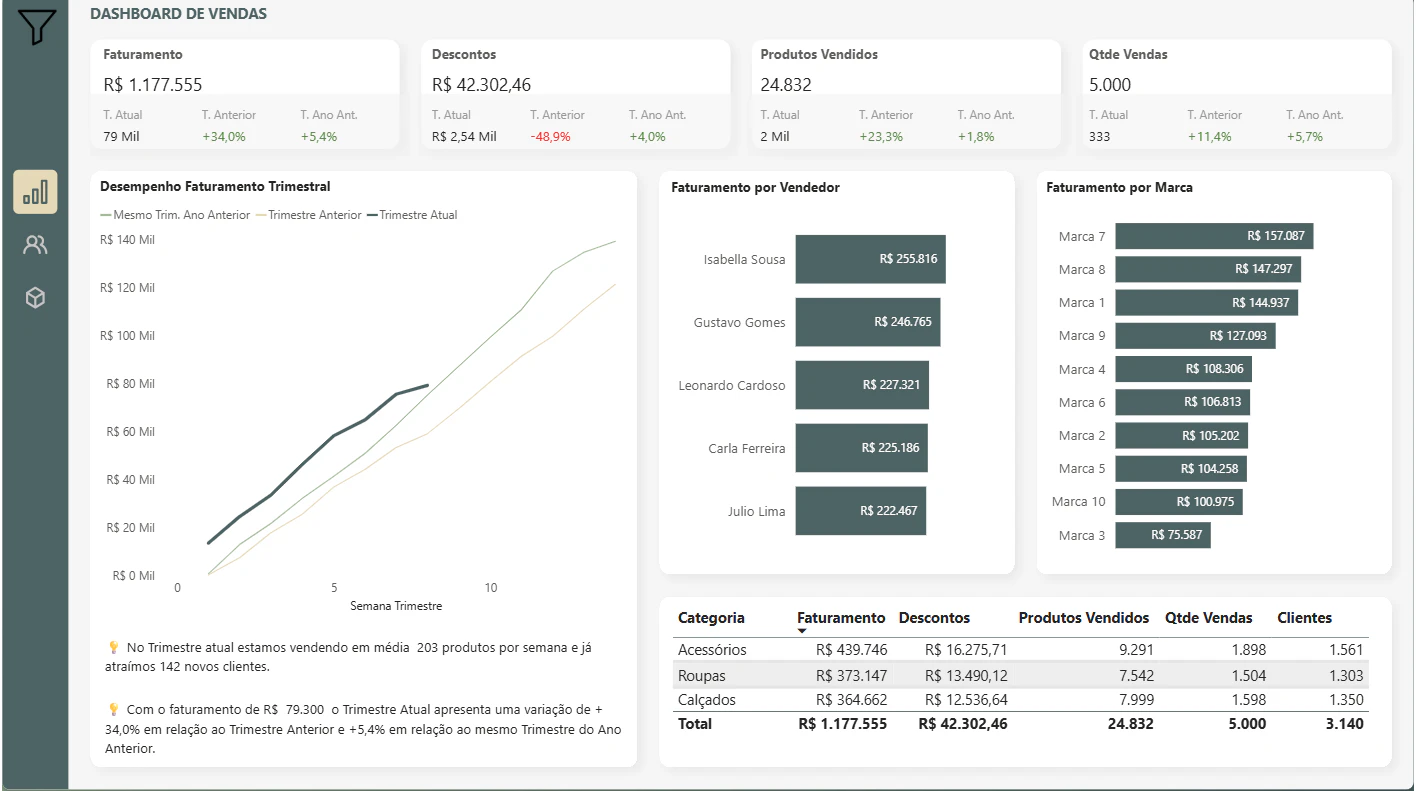Click the Acessórios category row
The width and height of the screenshot is (1416, 791).
click(x=1023, y=649)
